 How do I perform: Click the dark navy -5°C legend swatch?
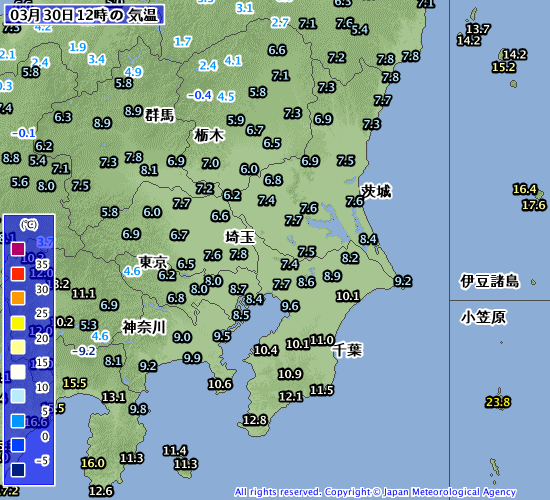18,470
